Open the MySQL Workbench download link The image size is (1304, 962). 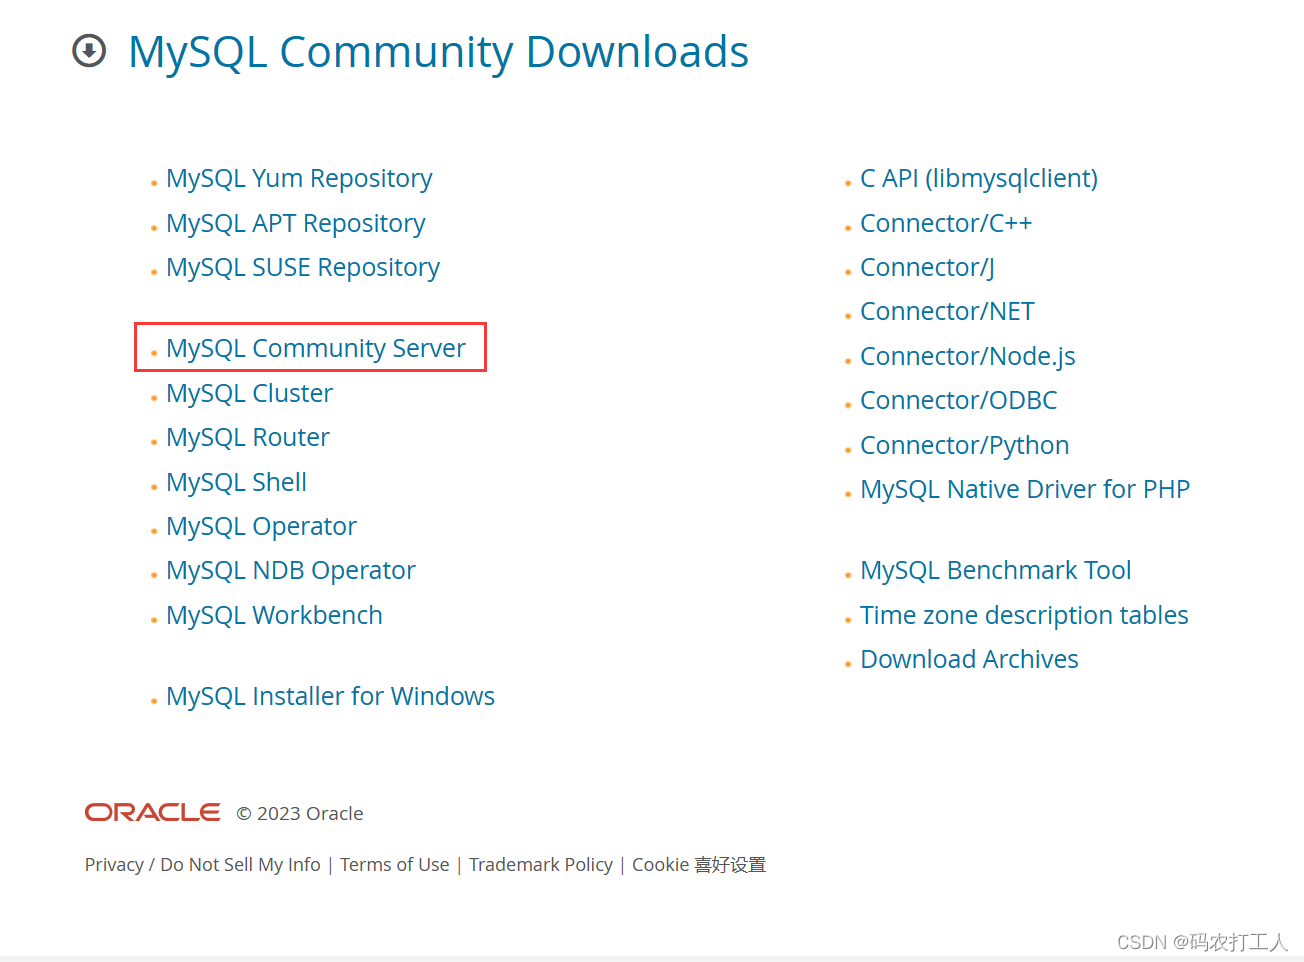(x=274, y=615)
